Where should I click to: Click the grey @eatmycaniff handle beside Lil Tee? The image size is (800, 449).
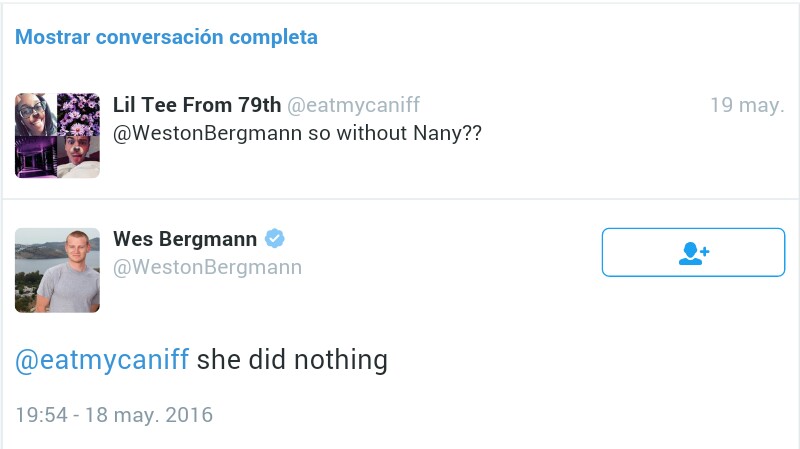354,105
